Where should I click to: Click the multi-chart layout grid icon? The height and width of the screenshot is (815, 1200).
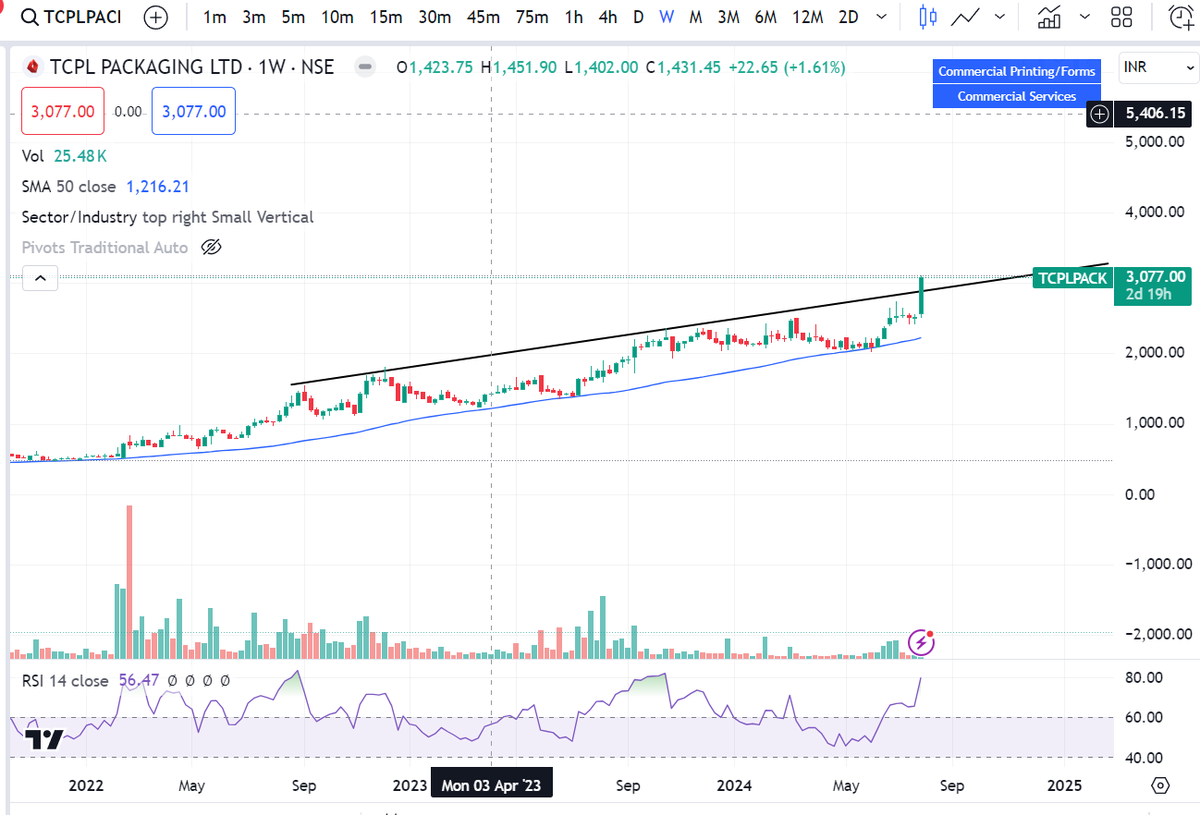pyautogui.click(x=1124, y=17)
